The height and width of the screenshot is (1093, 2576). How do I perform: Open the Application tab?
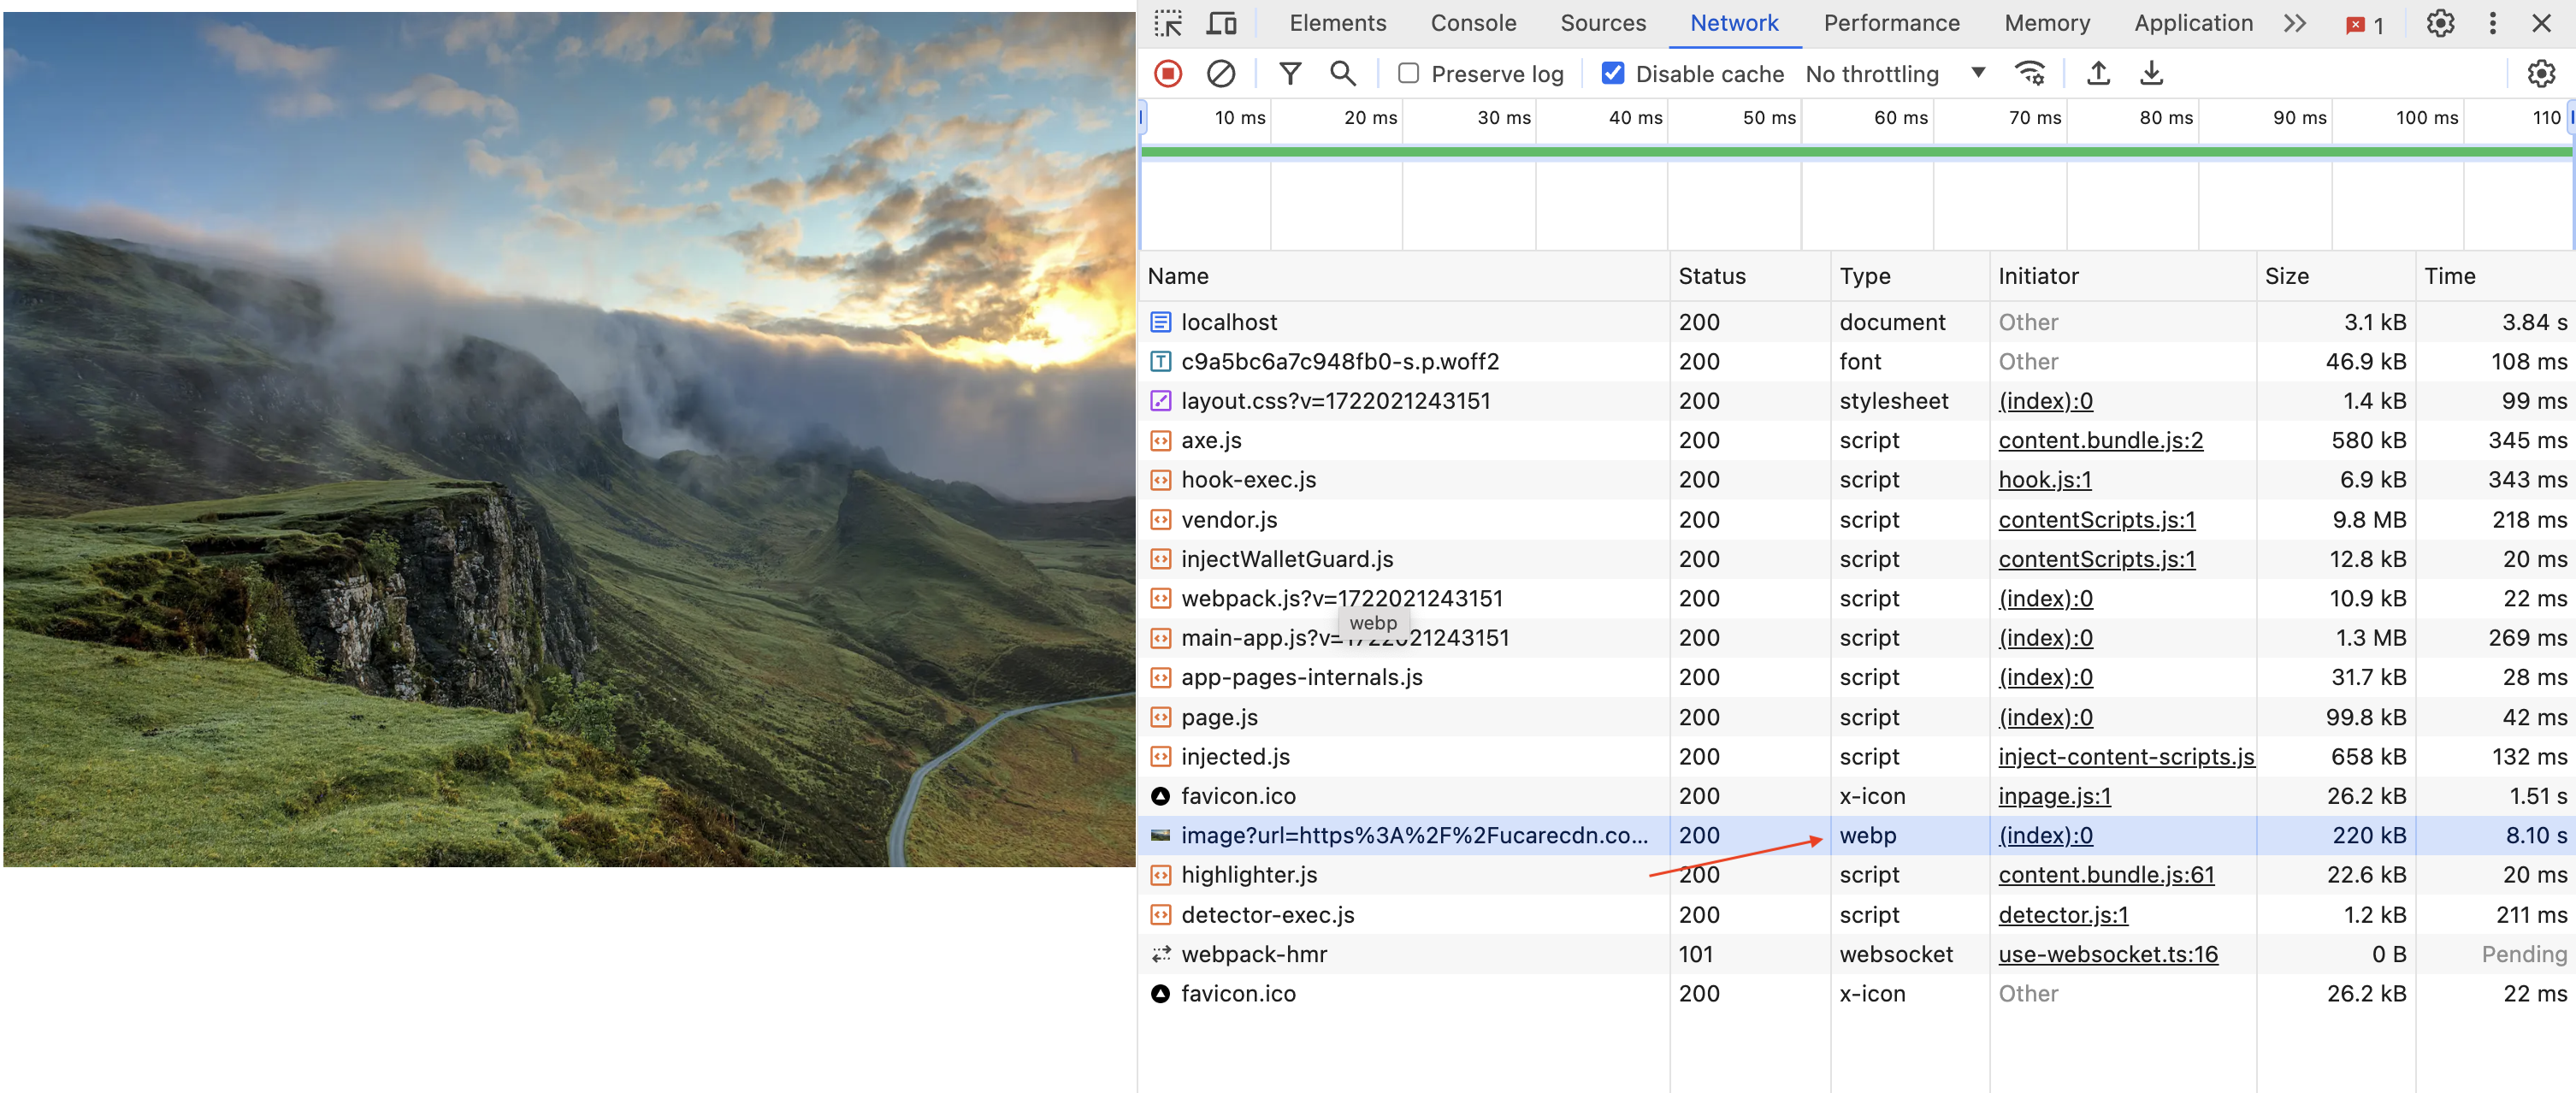pos(2192,23)
